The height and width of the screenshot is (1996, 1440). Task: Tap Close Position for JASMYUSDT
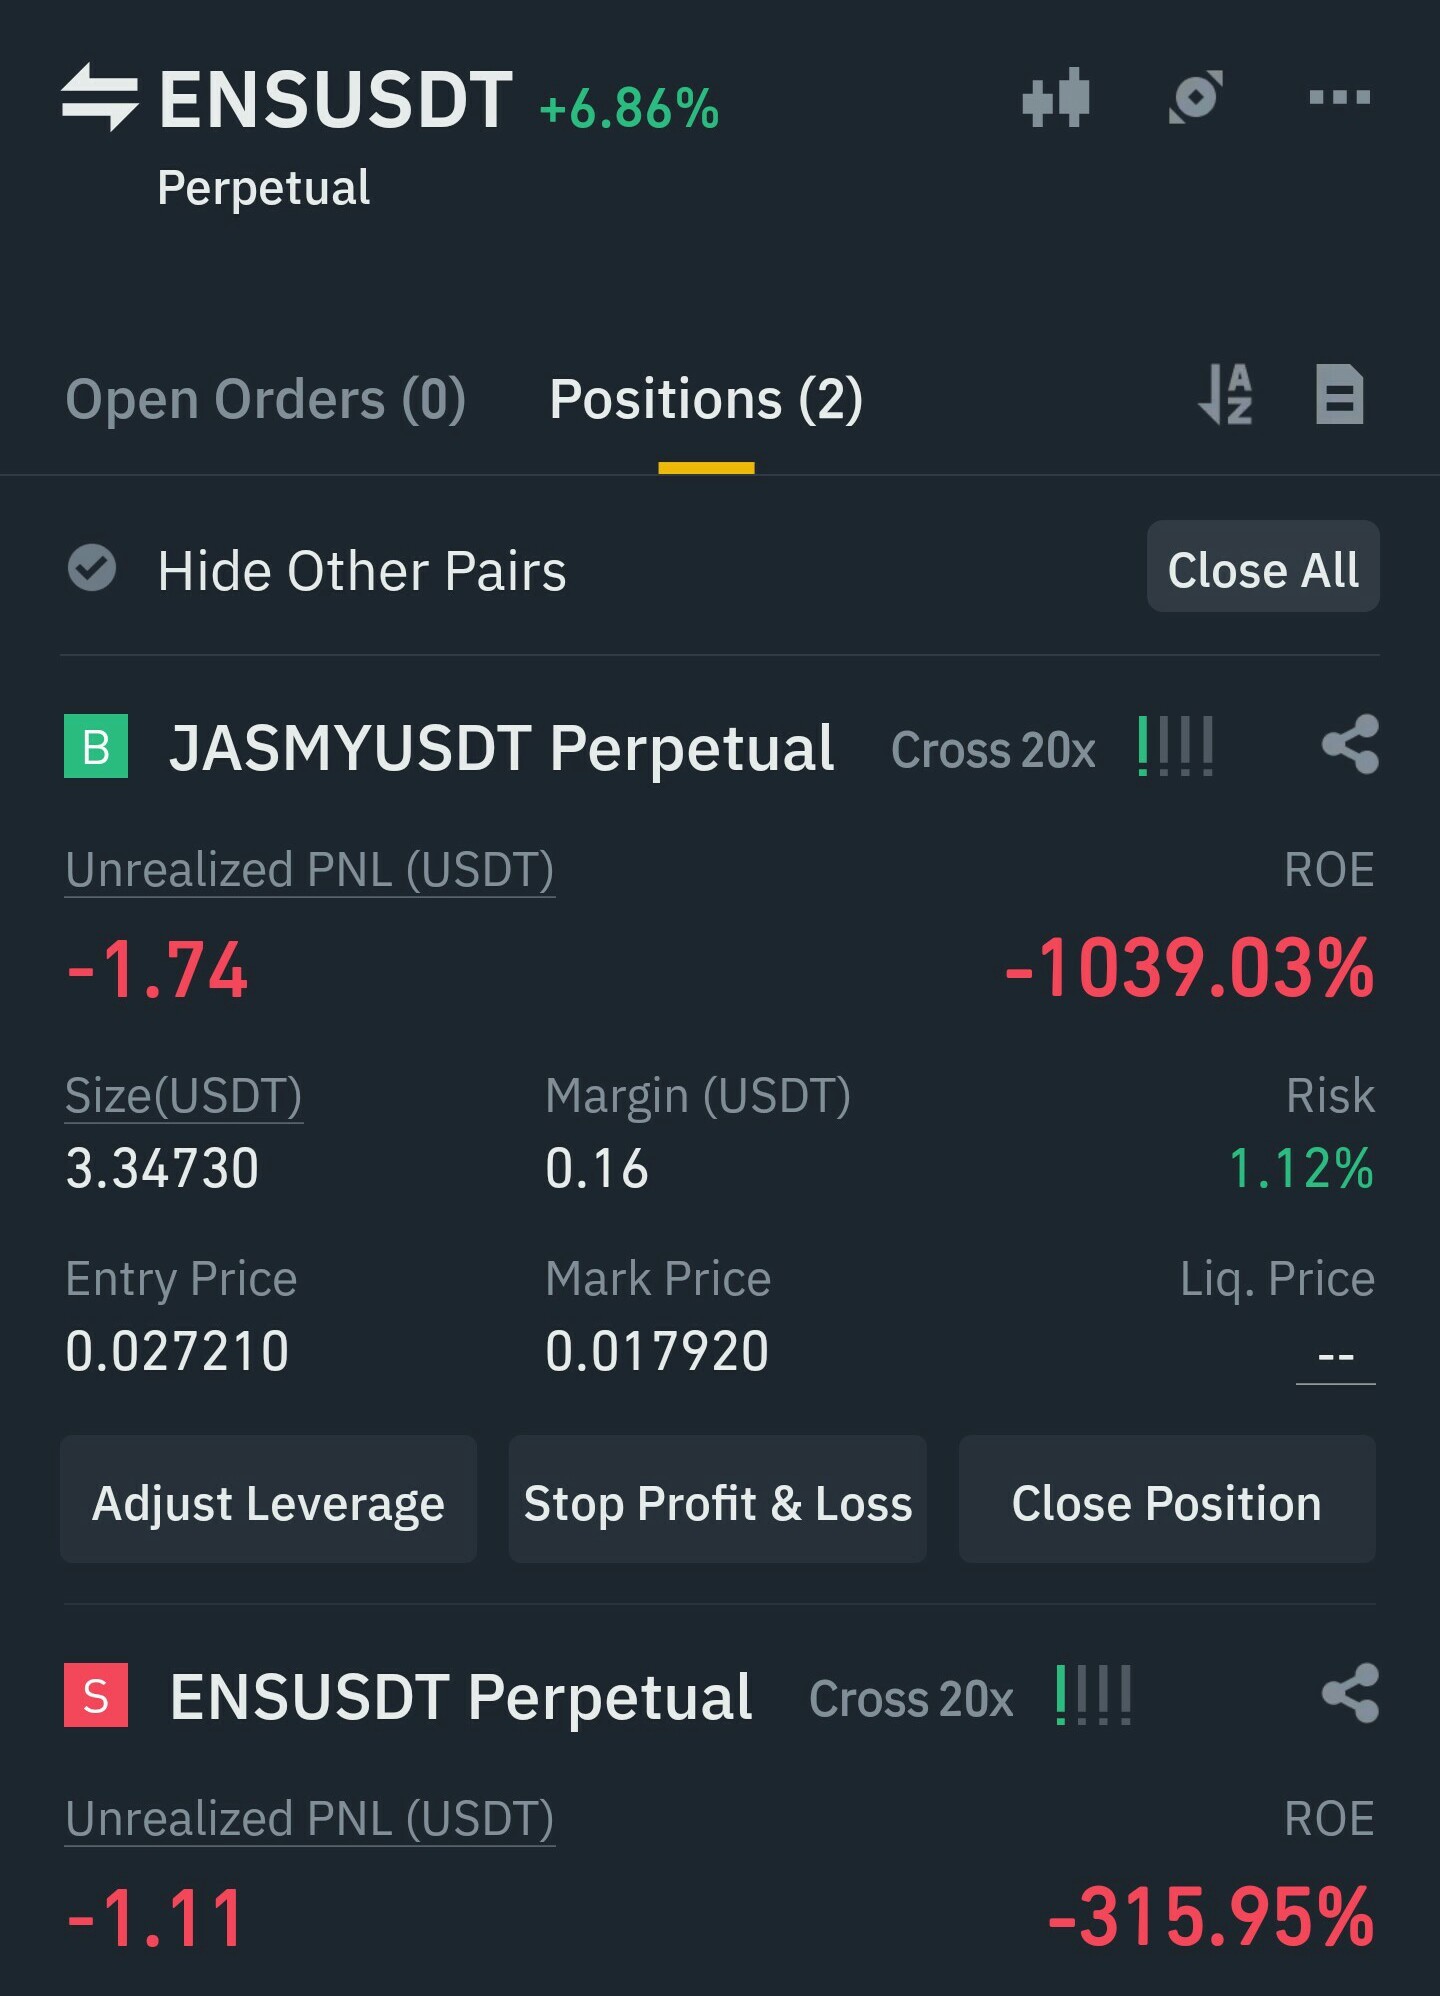click(1167, 1499)
